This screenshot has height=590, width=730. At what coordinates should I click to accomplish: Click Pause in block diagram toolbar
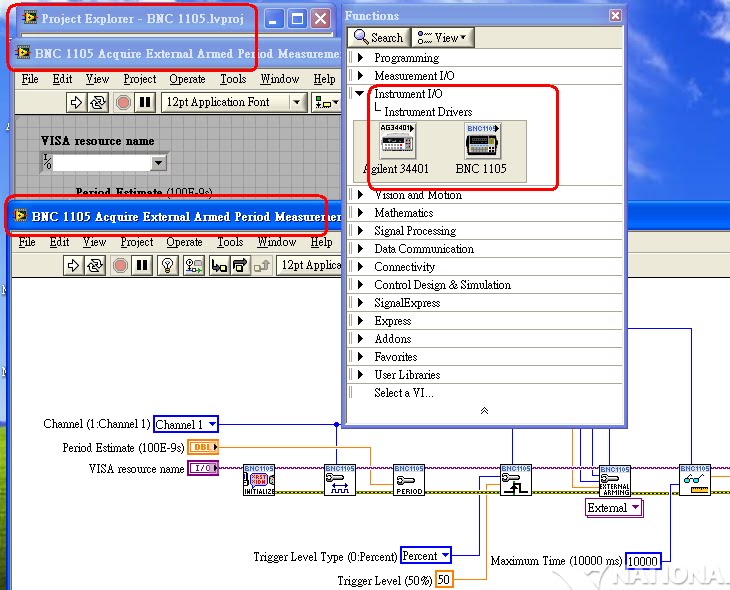142,265
